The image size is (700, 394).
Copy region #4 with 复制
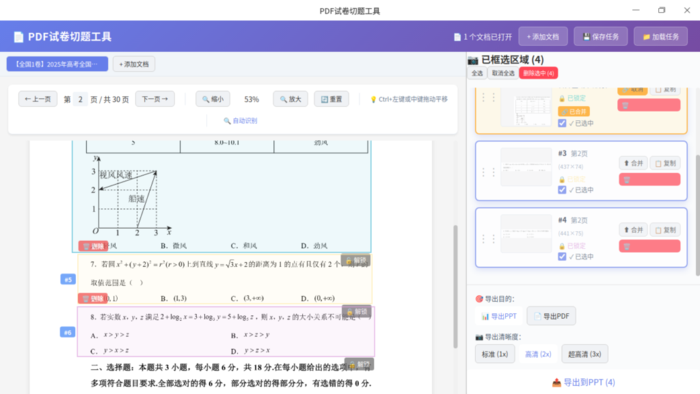coord(665,230)
